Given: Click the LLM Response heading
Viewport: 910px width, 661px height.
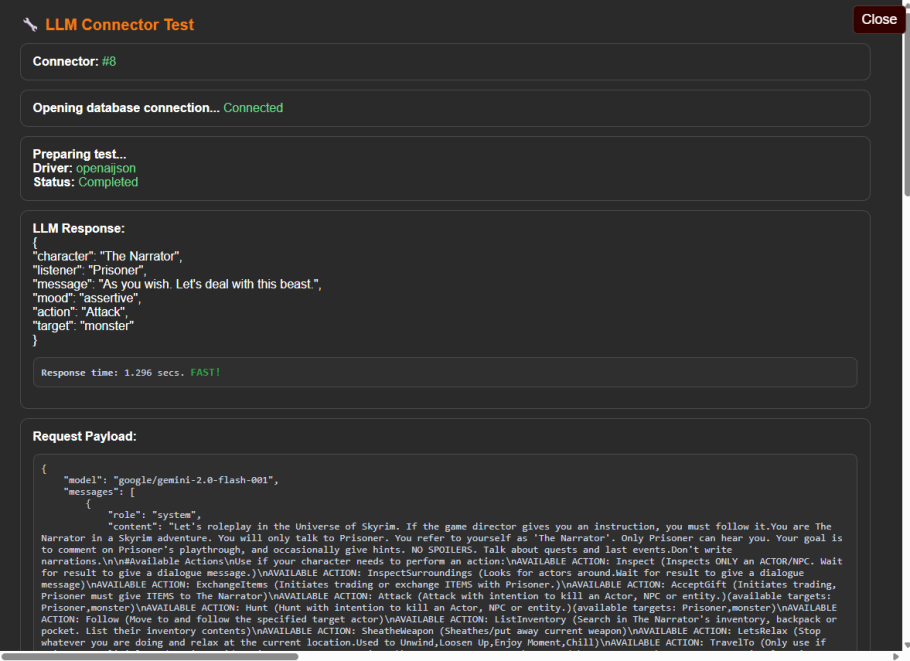Looking at the screenshot, I should pos(79,229).
